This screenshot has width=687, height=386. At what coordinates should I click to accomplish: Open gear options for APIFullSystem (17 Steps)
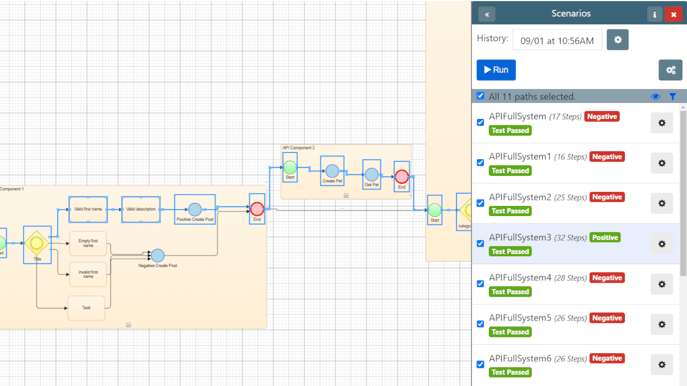click(x=662, y=123)
